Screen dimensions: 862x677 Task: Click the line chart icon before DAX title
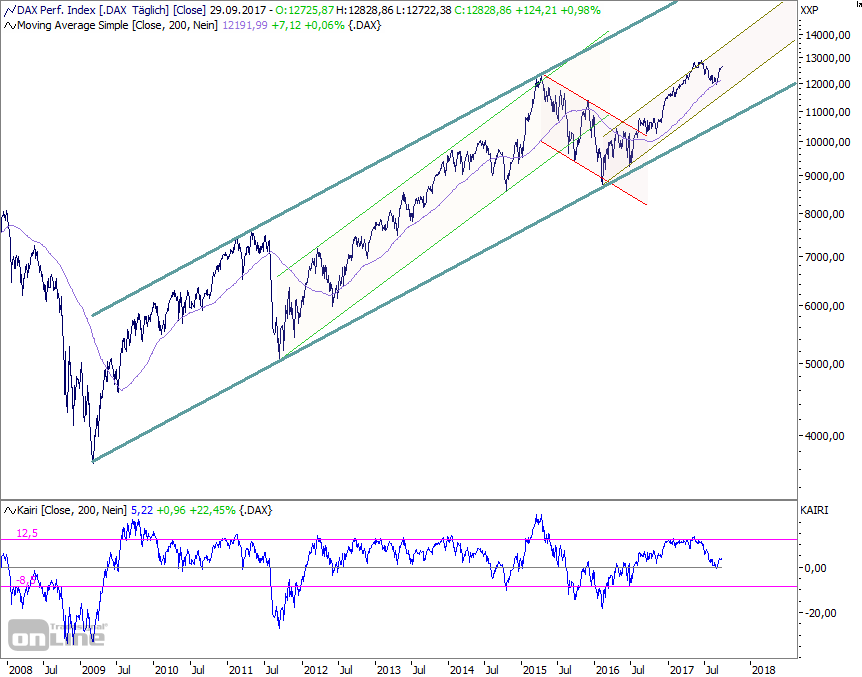[10, 10]
